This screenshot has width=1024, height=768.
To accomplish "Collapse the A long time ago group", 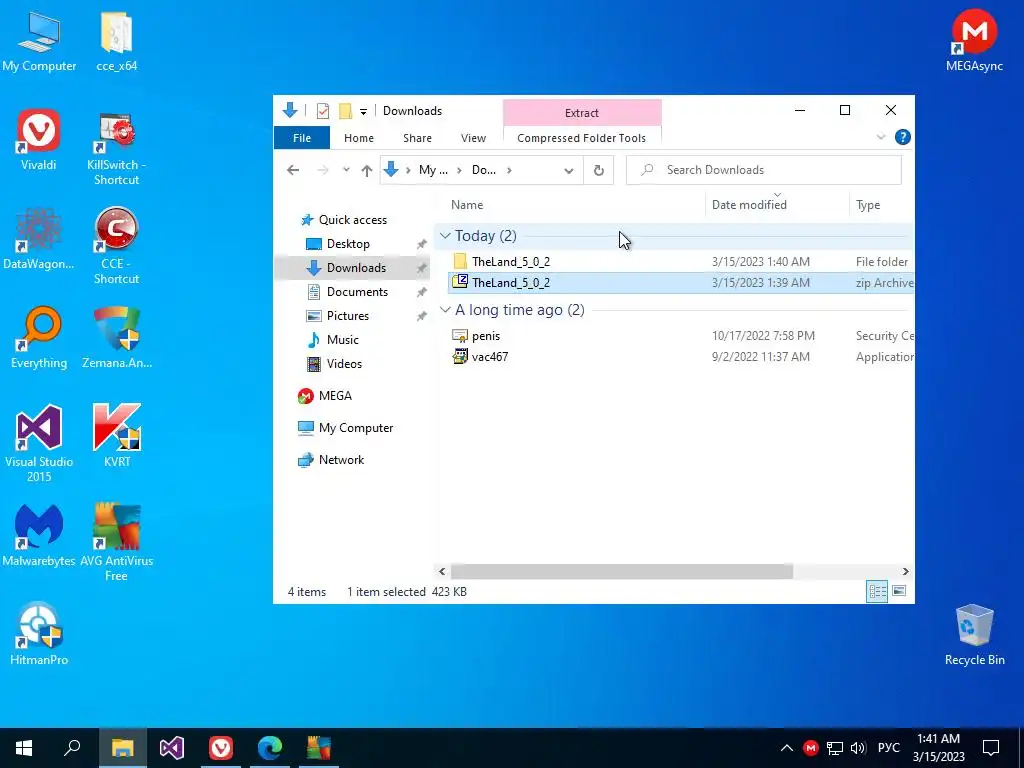I will pos(445,310).
